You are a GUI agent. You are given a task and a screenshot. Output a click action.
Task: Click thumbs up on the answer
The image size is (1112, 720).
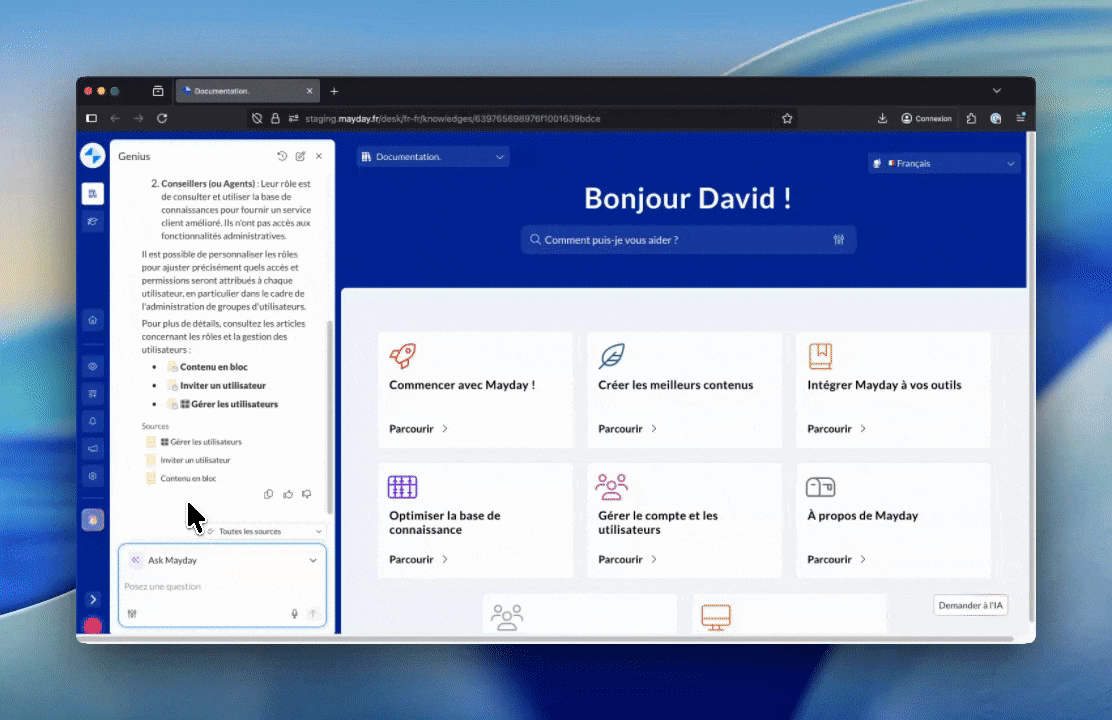click(x=288, y=494)
